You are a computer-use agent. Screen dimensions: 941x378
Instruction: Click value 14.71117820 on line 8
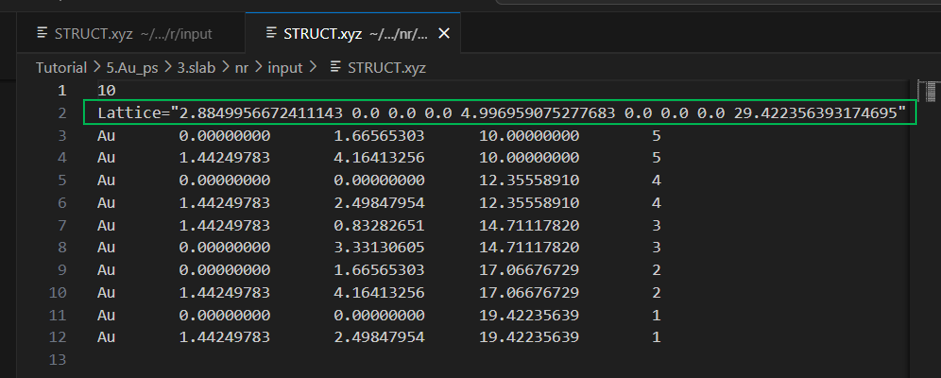point(529,247)
